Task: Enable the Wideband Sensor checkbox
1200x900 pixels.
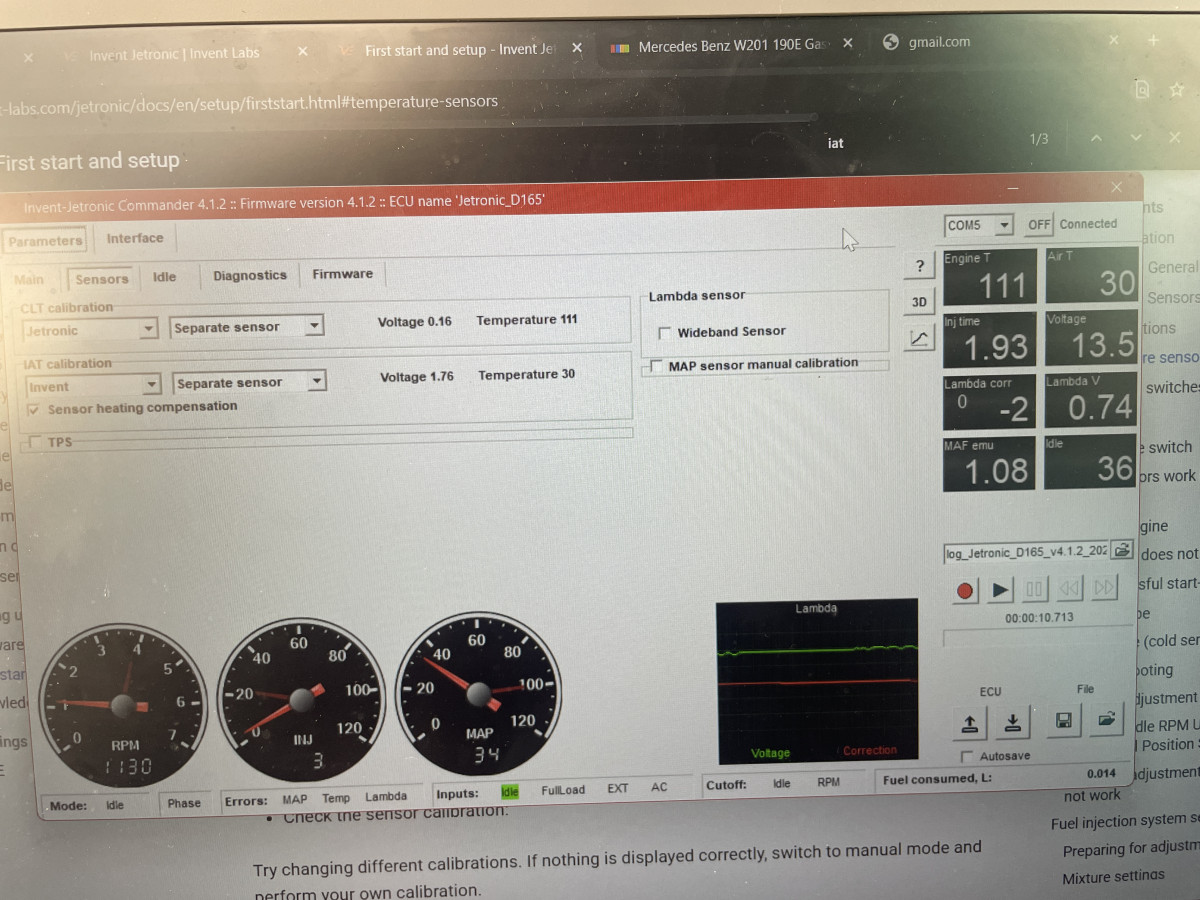Action: pos(665,332)
